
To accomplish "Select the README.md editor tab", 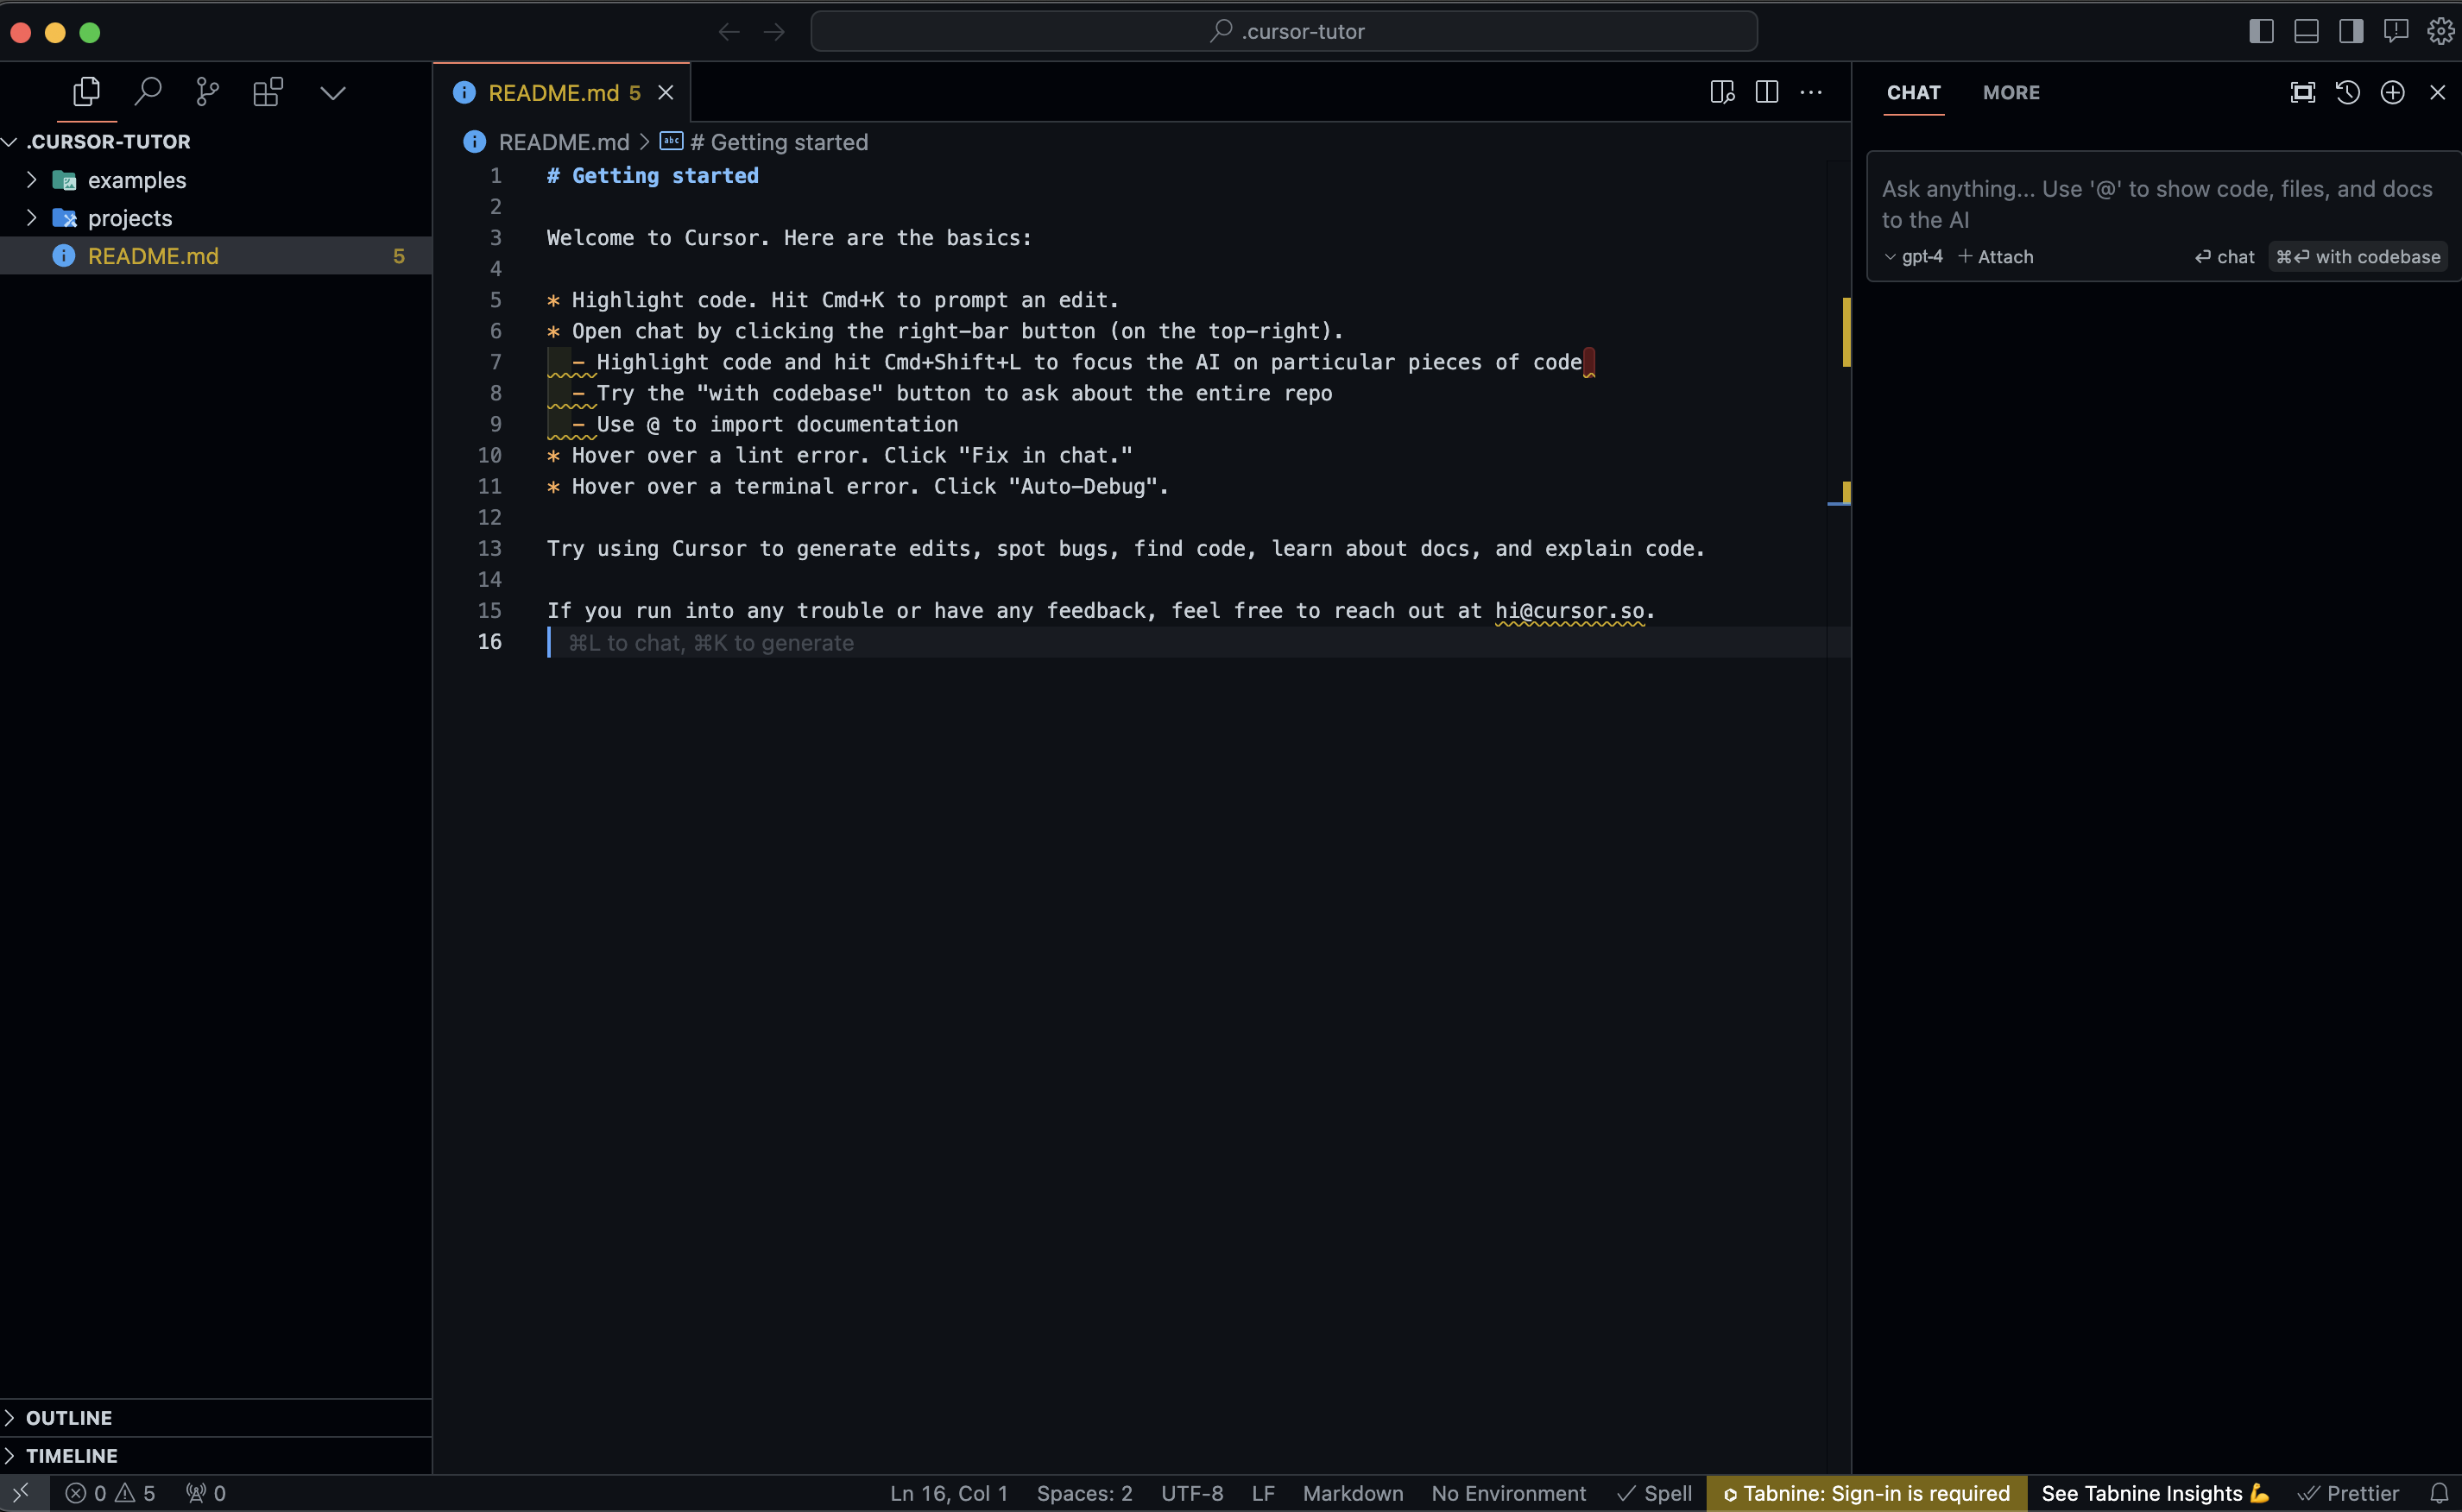I will point(553,93).
